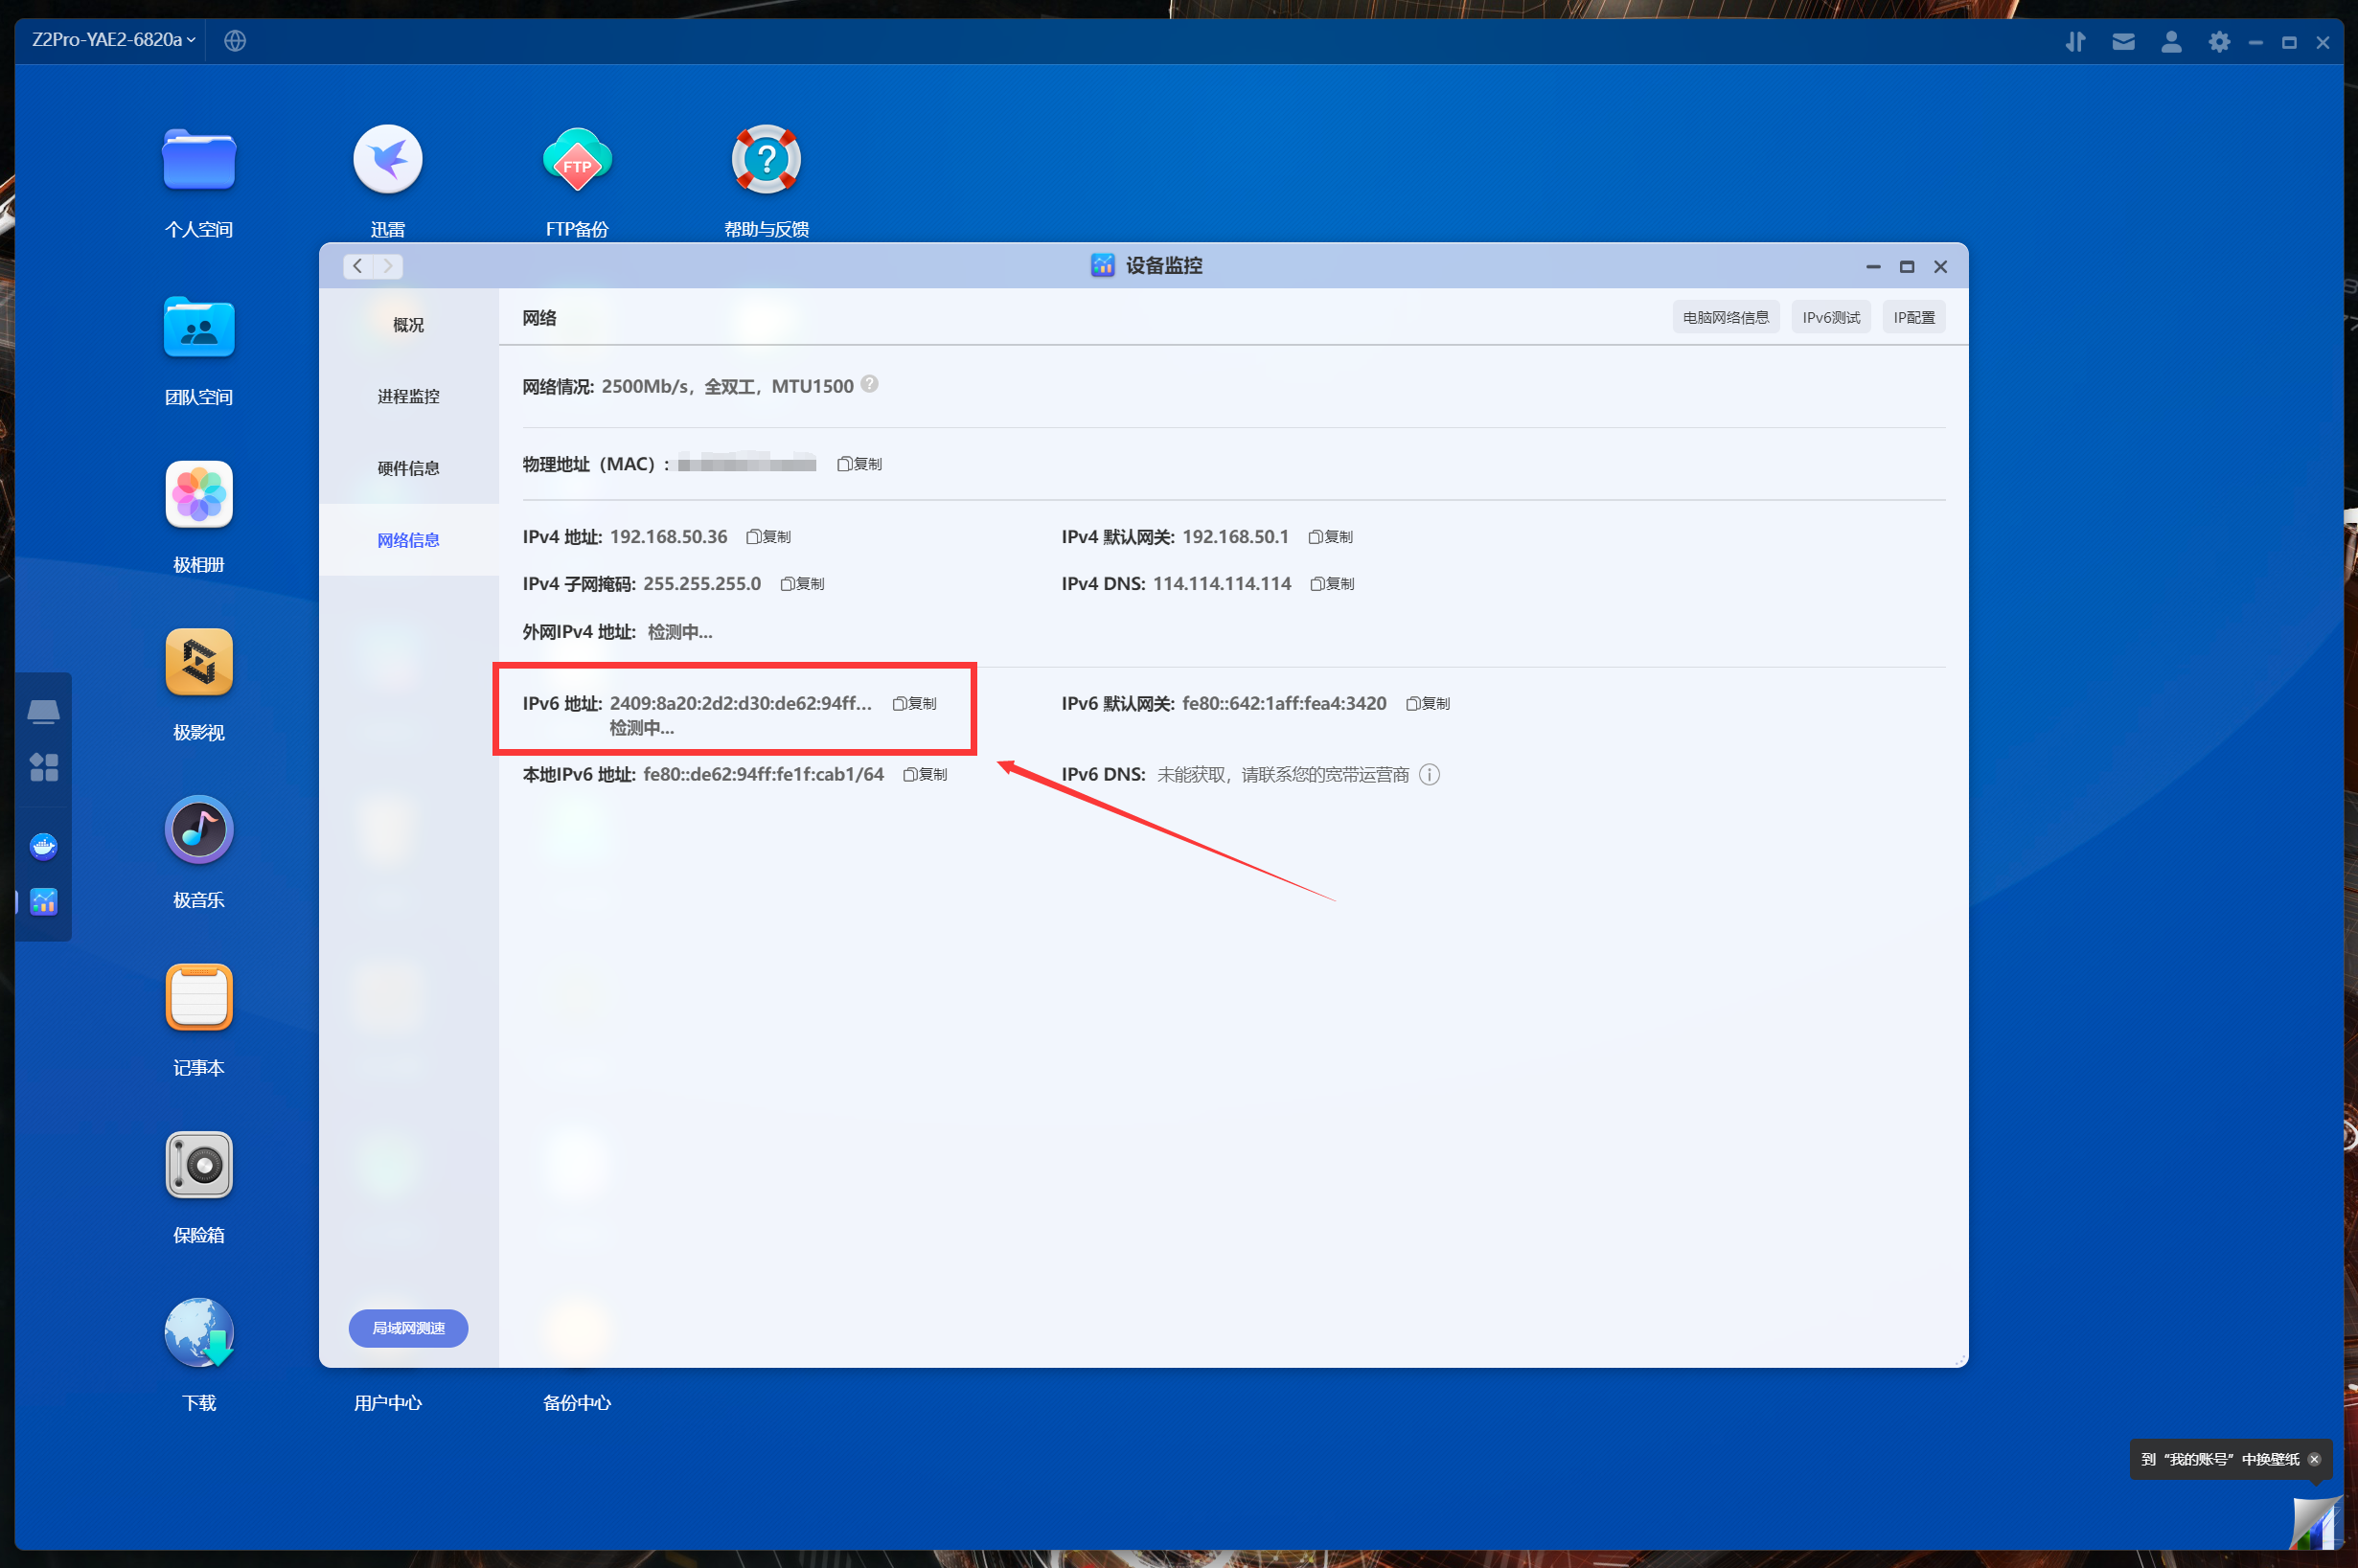Open the 迅雷 app icon
2358x1568 pixels.
(388, 160)
